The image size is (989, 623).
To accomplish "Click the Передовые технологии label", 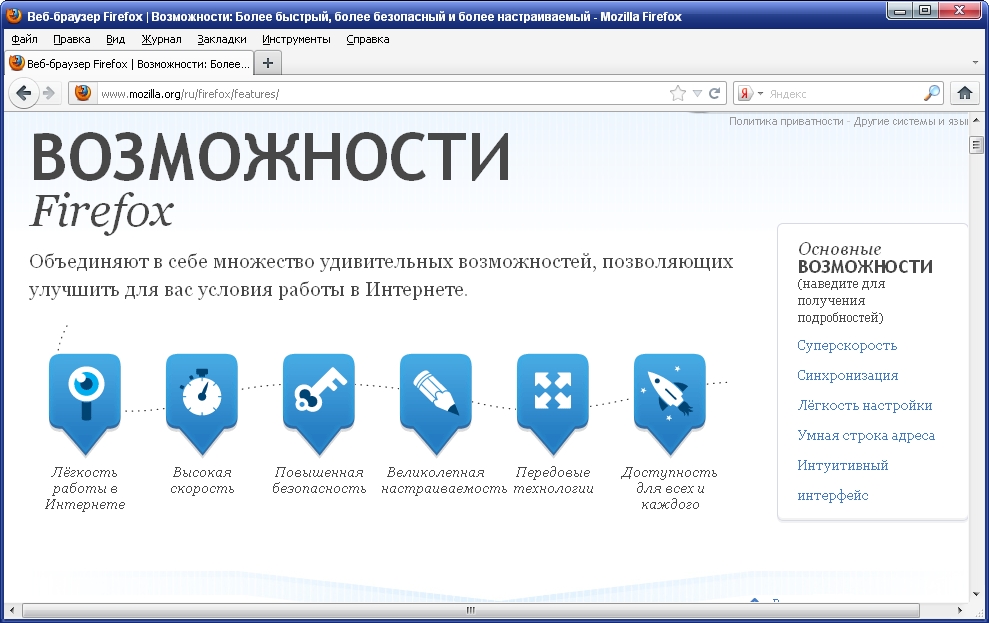I will pyautogui.click(x=553, y=480).
